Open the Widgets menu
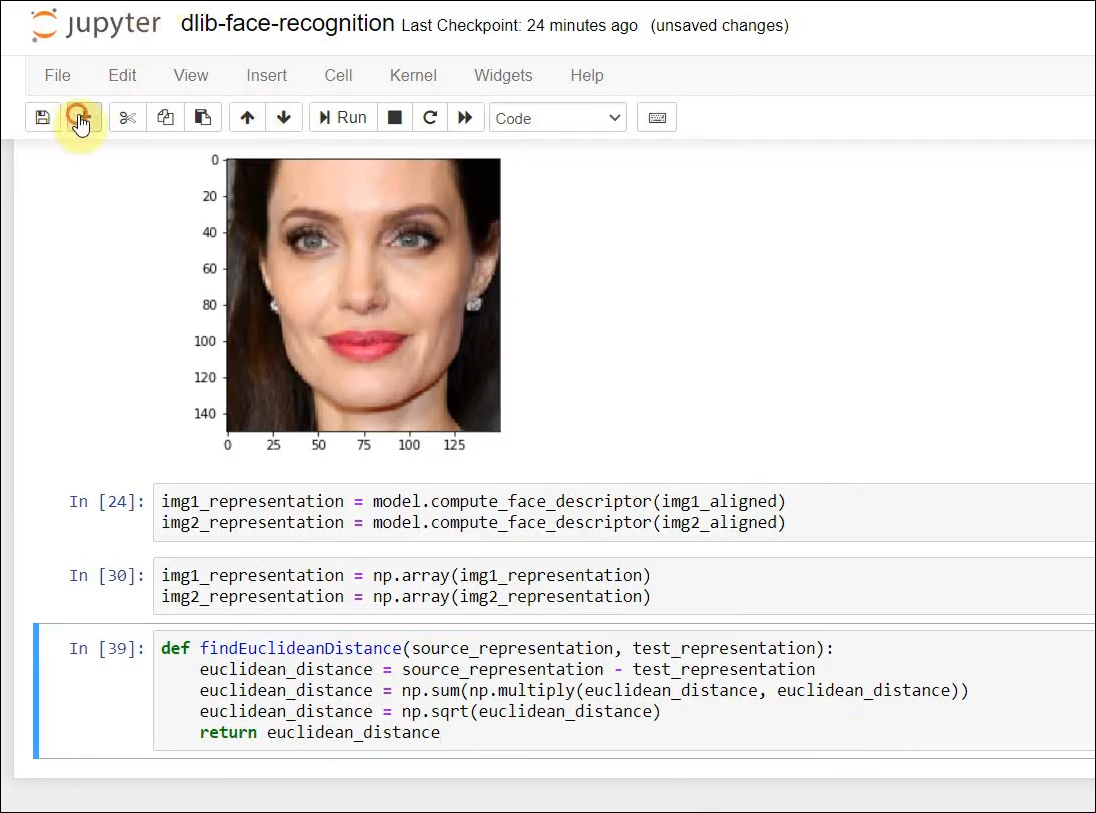 click(503, 75)
